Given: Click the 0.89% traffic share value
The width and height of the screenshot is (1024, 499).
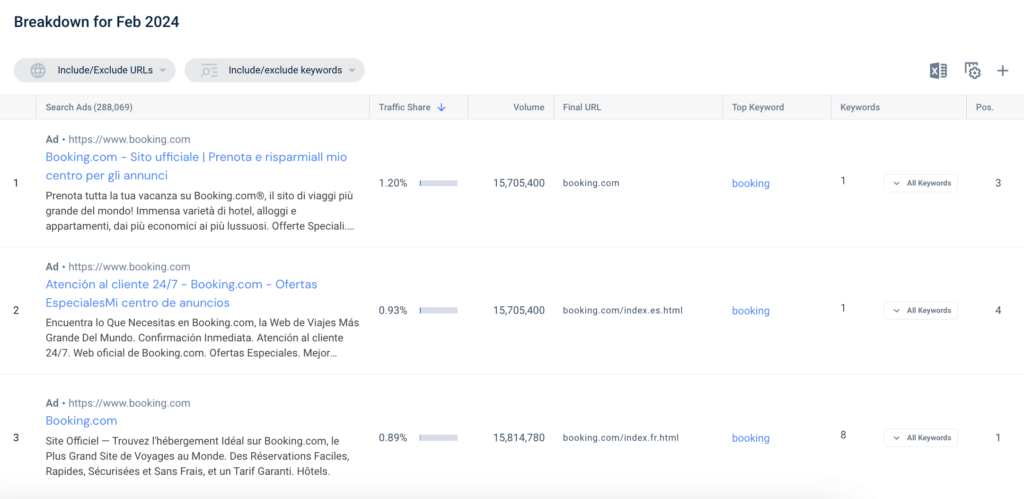Looking at the screenshot, I should coord(393,438).
